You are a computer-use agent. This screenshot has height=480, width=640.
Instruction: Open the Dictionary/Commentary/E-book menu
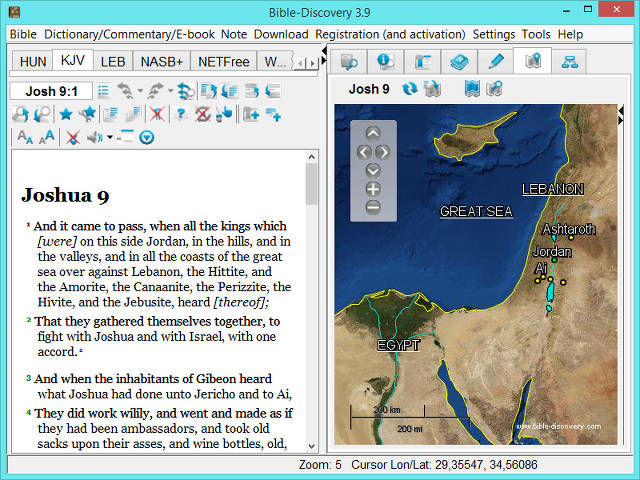[x=129, y=34]
